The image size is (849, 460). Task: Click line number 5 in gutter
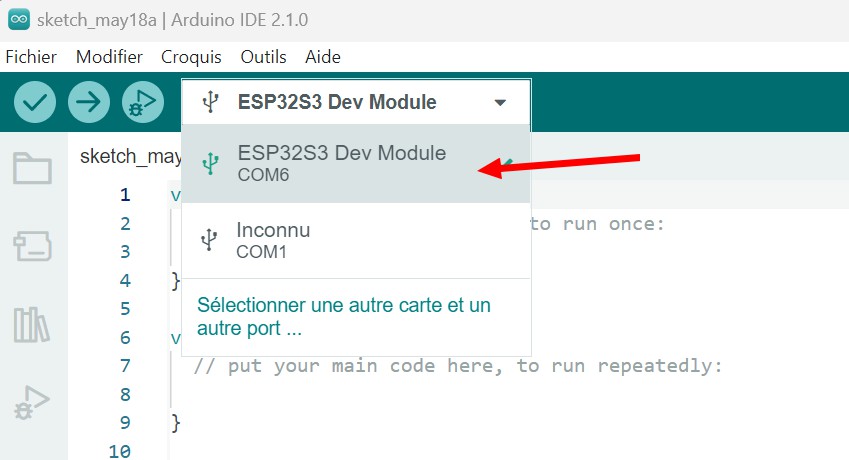pyautogui.click(x=125, y=308)
